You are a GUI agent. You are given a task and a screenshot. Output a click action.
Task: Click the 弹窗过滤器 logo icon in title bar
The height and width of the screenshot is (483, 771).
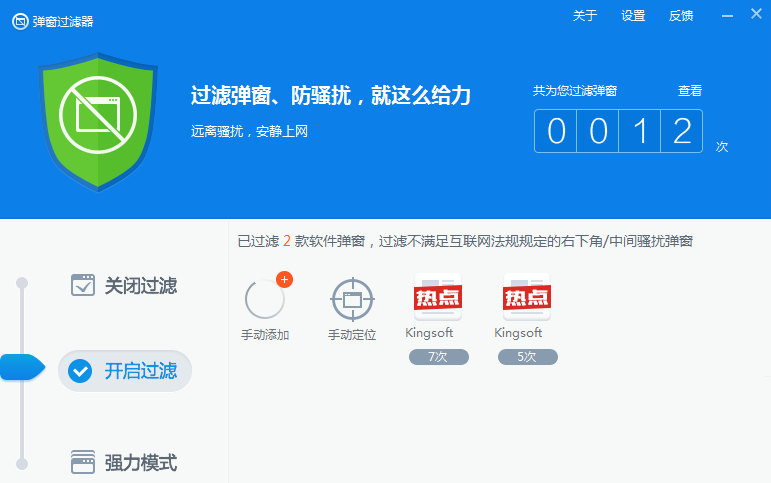[20, 22]
